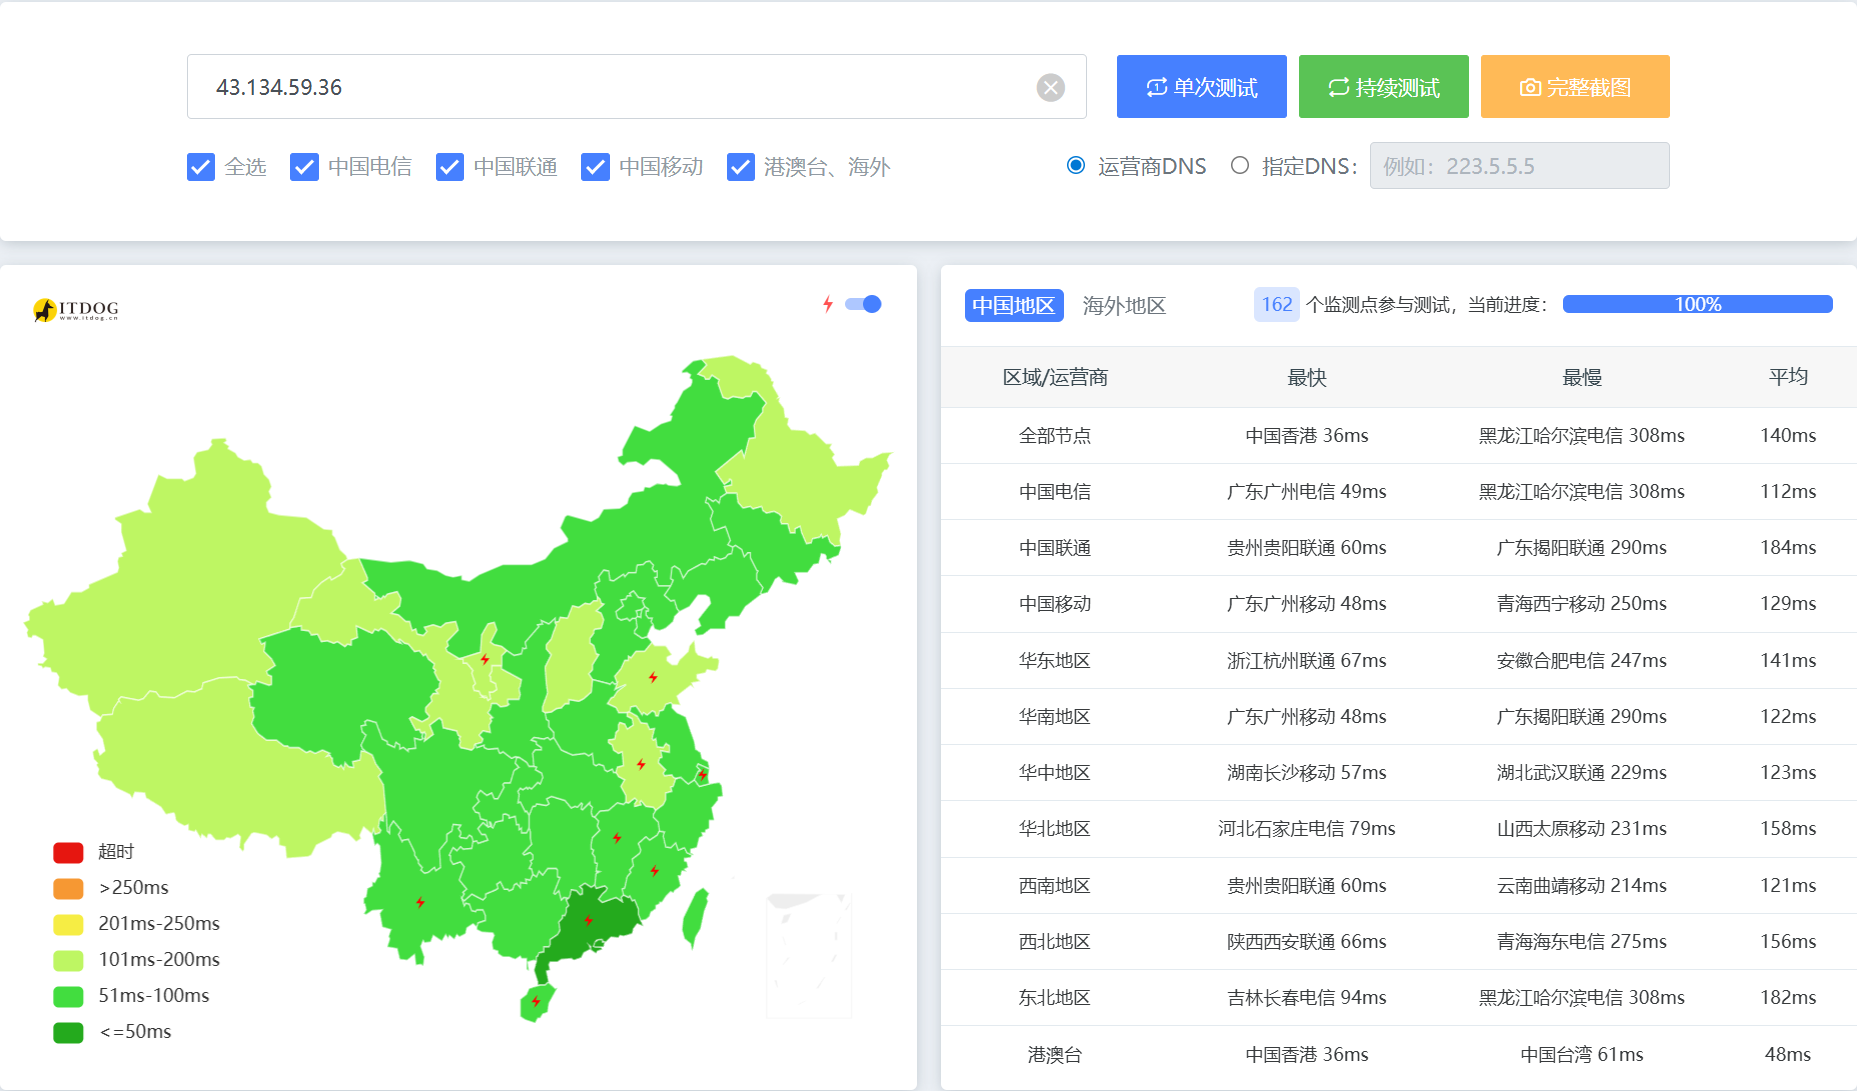Select the 指定DNS radio button
This screenshot has height=1091, width=1857.
(x=1240, y=165)
